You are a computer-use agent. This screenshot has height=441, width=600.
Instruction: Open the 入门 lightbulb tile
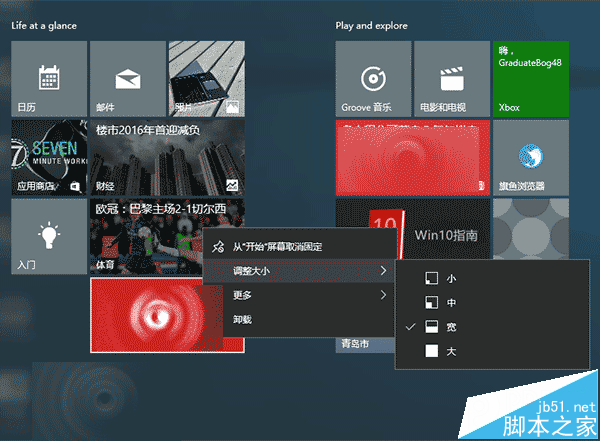pos(49,236)
